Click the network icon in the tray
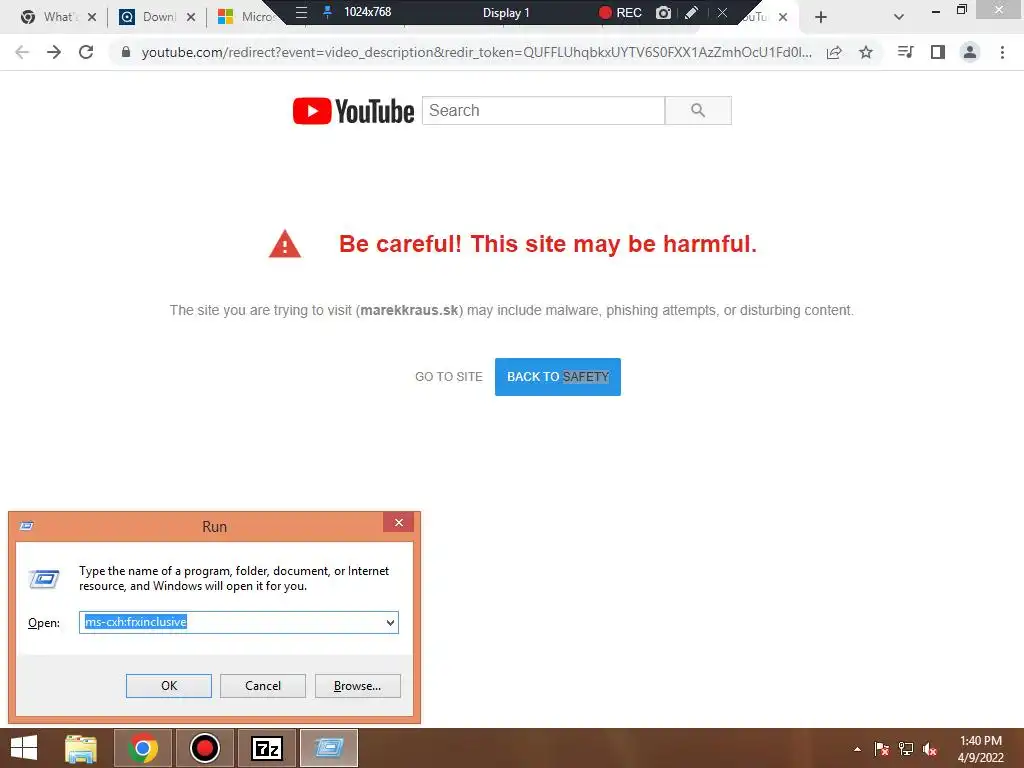Screen dimensions: 1024x768 (906, 749)
